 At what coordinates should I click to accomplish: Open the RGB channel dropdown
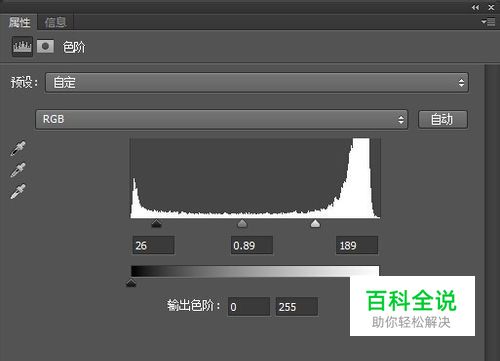[222, 119]
